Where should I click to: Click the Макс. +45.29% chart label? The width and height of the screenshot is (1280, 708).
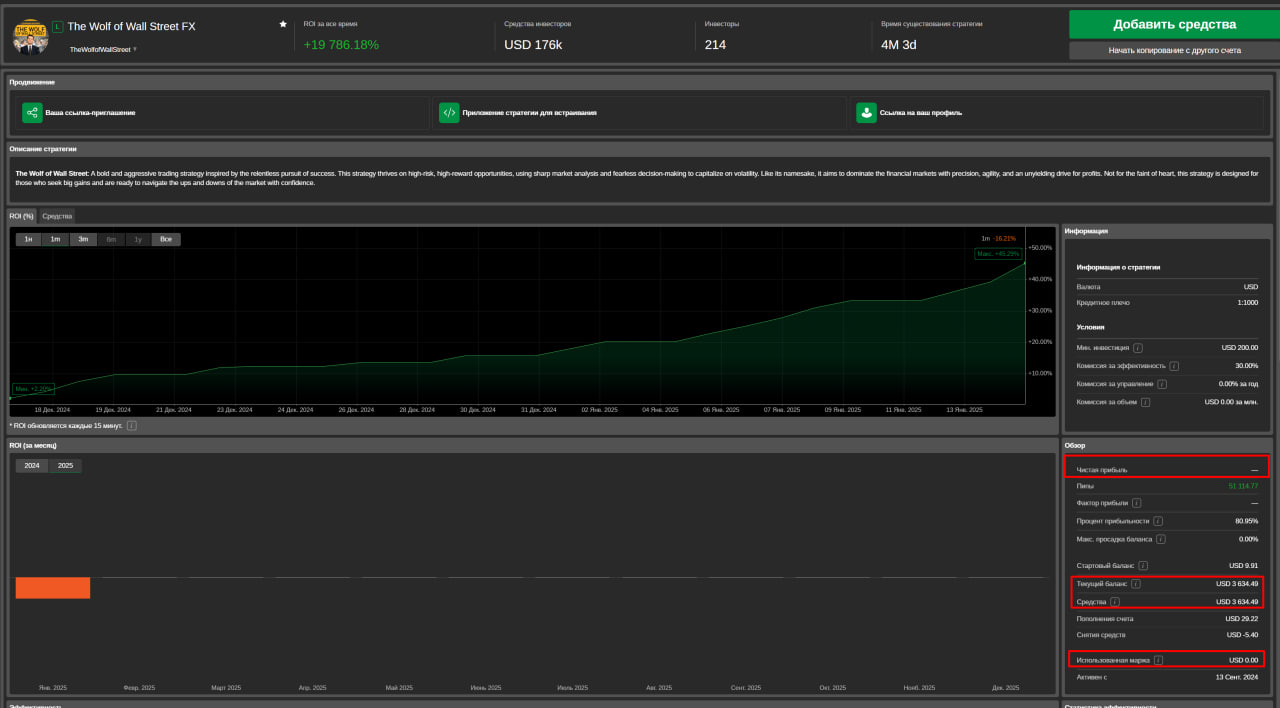(x=997, y=254)
